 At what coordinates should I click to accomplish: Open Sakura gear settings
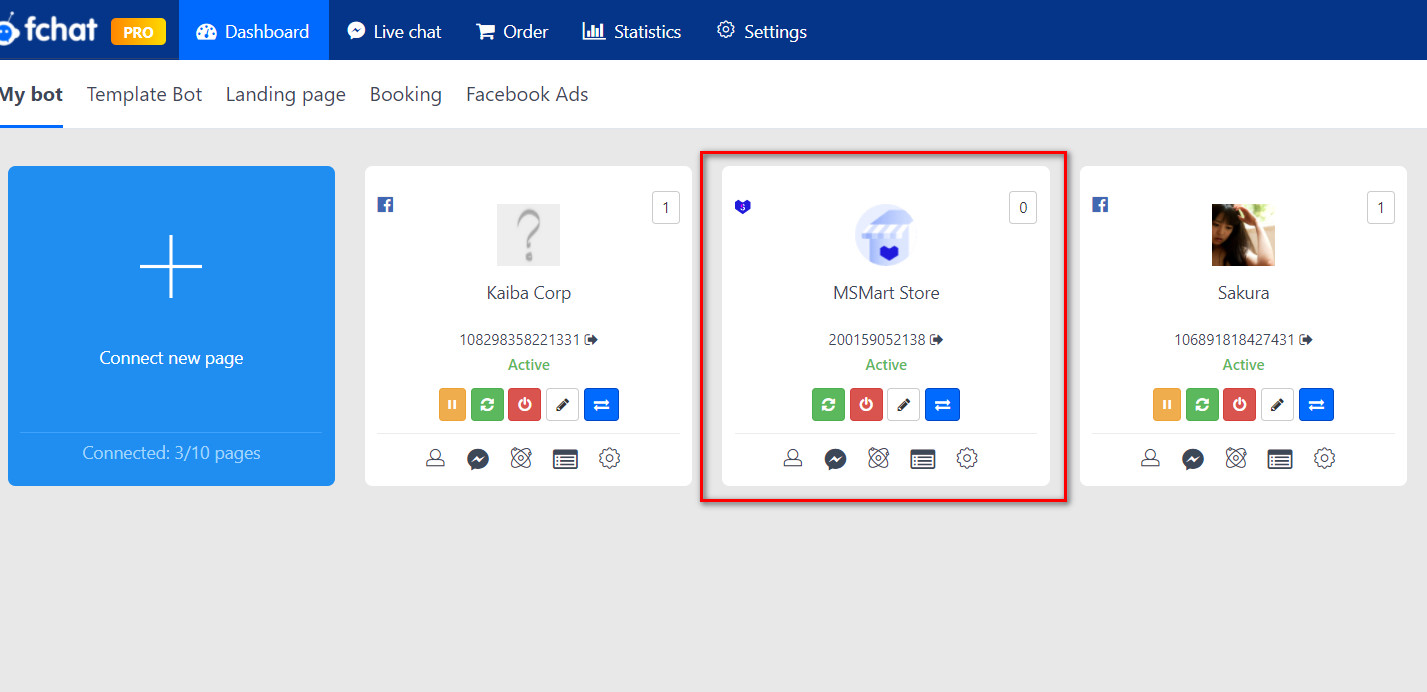1324,458
